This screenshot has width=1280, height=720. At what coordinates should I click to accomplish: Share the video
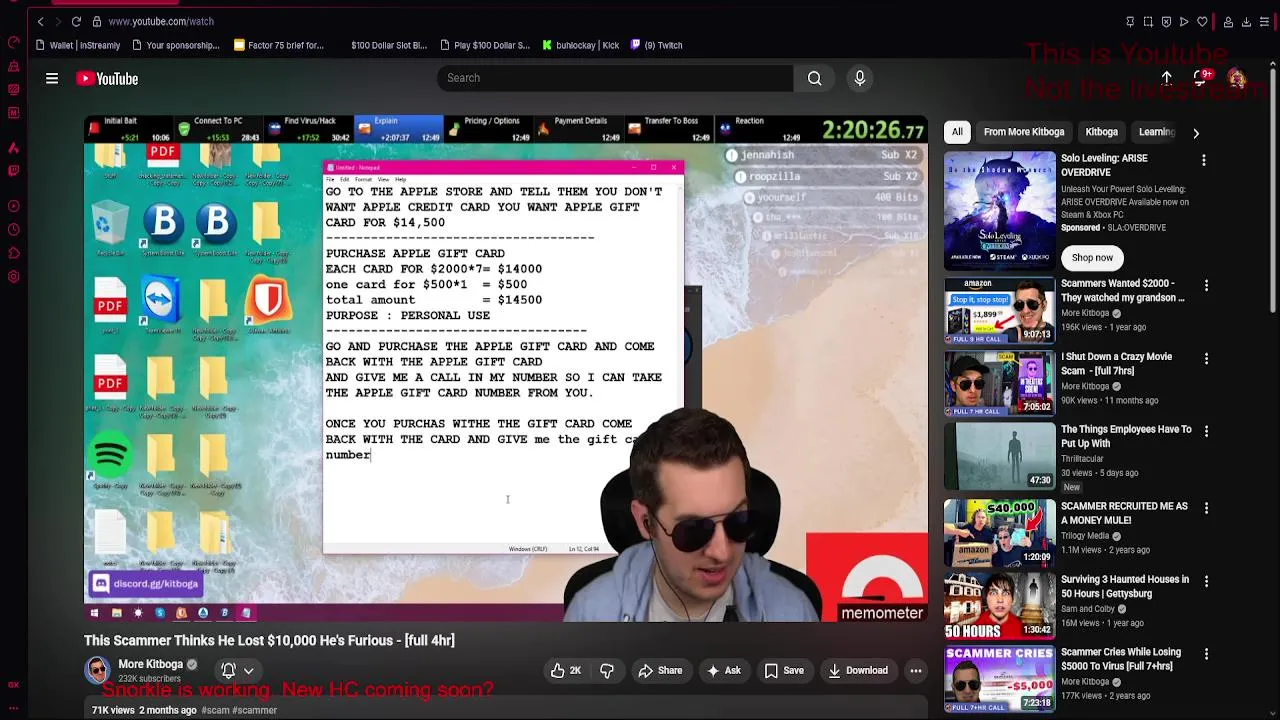click(x=660, y=671)
